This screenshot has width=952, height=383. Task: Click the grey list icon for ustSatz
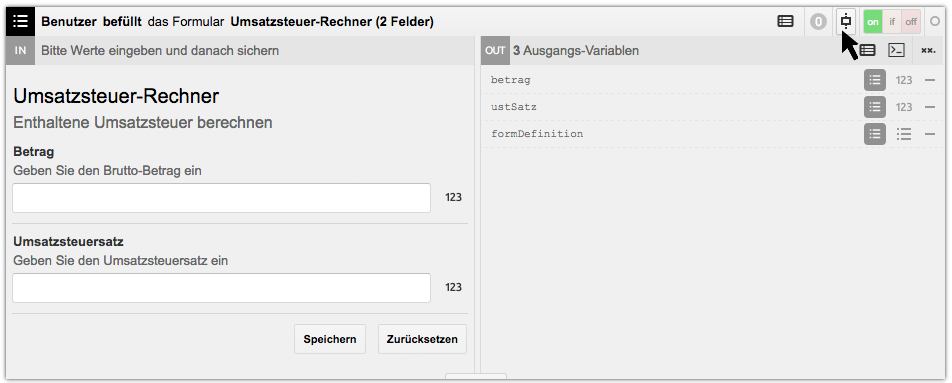pyautogui.click(x=875, y=107)
